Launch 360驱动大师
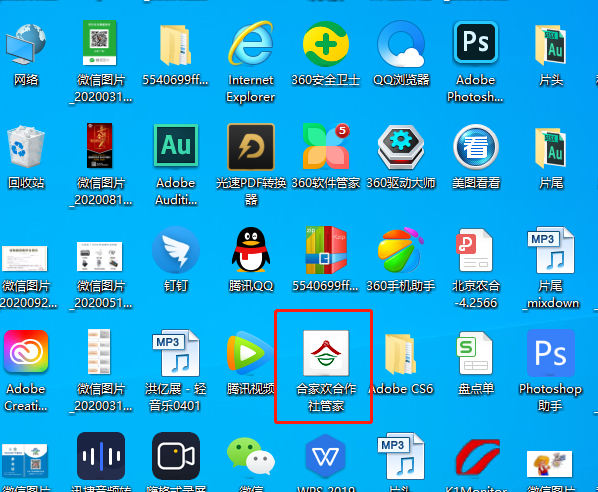Image resolution: width=598 pixels, height=492 pixels. click(400, 146)
